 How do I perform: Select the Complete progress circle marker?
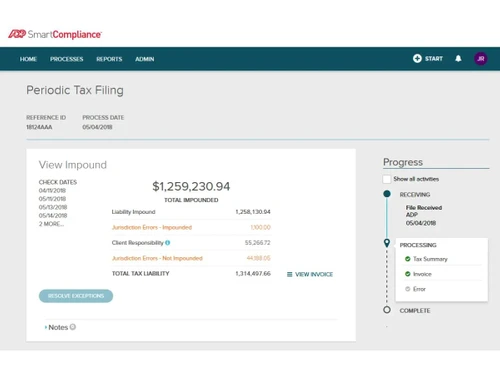pos(387,310)
